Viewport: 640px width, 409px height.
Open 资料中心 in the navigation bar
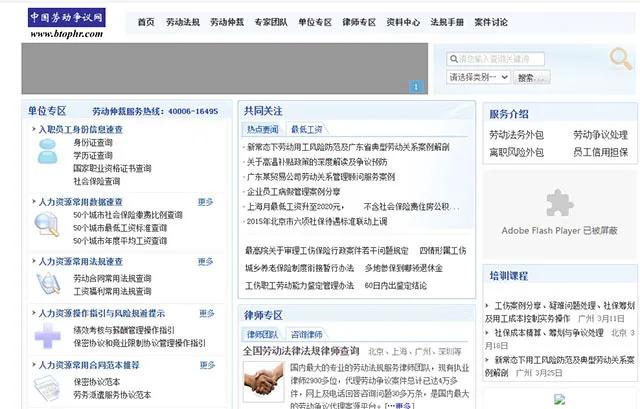pyautogui.click(x=403, y=22)
